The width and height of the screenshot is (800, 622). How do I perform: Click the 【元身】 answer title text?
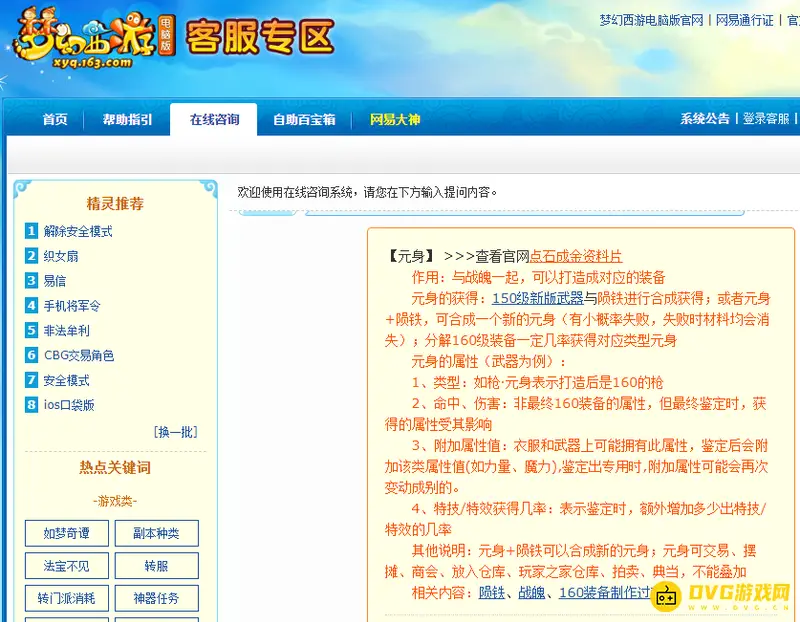(x=411, y=256)
